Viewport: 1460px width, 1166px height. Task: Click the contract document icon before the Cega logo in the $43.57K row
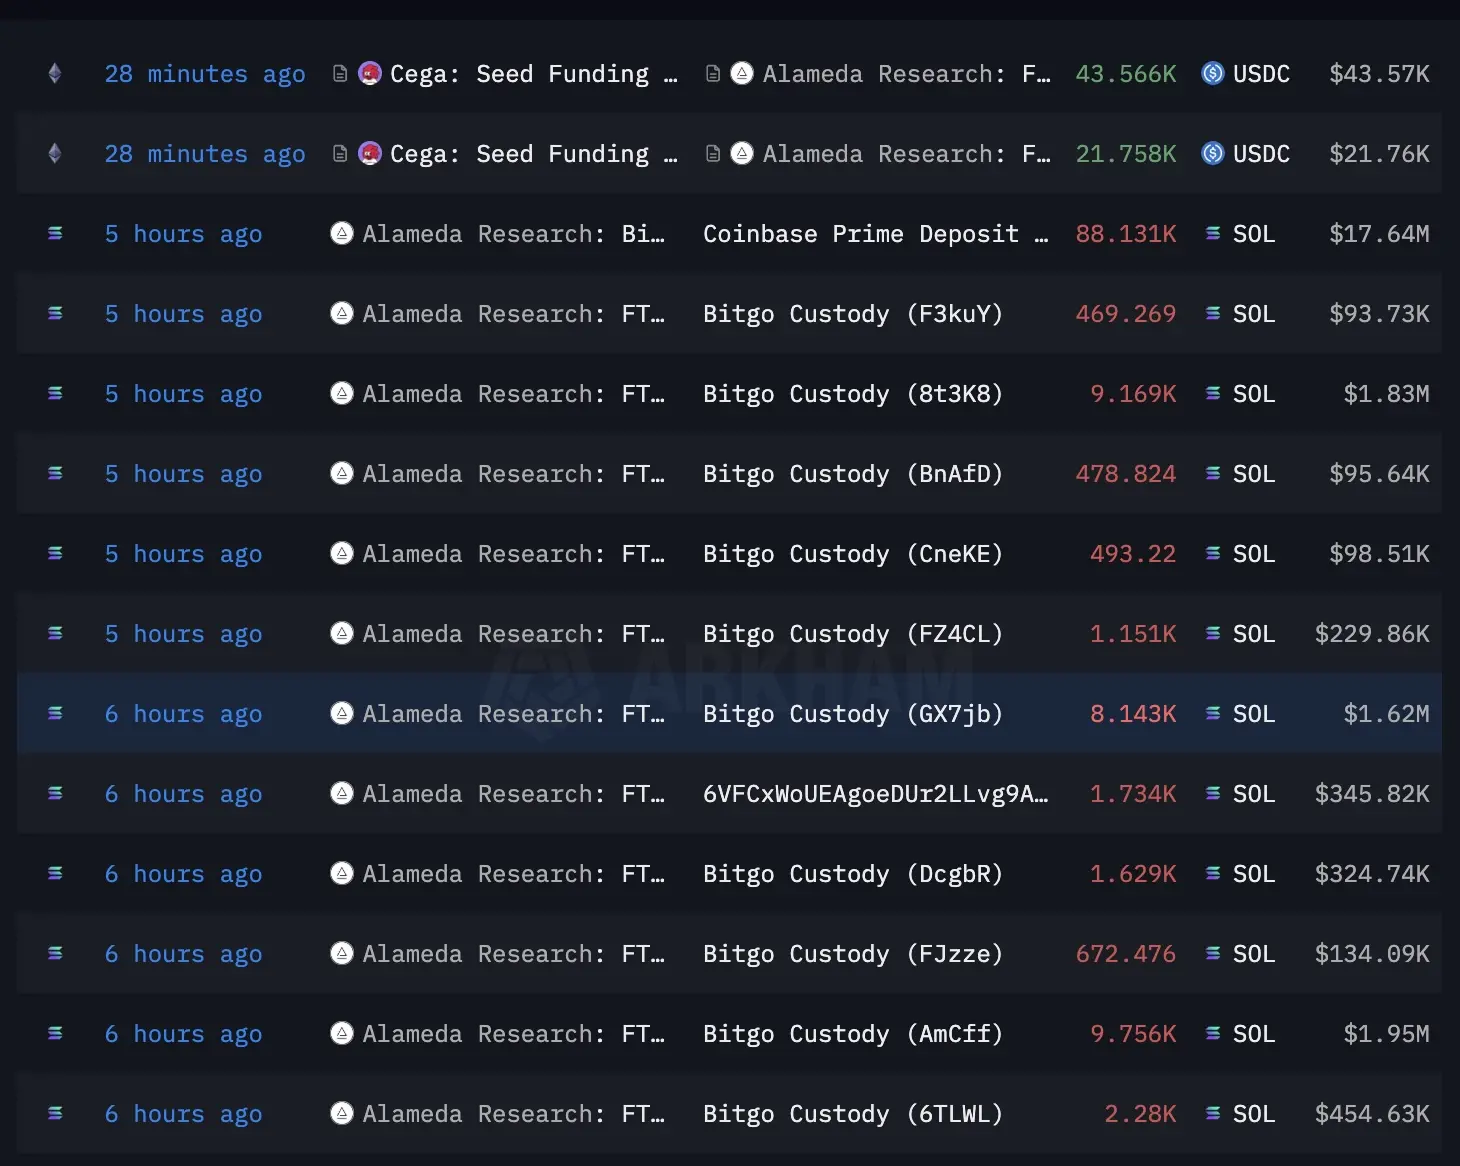[x=340, y=73]
